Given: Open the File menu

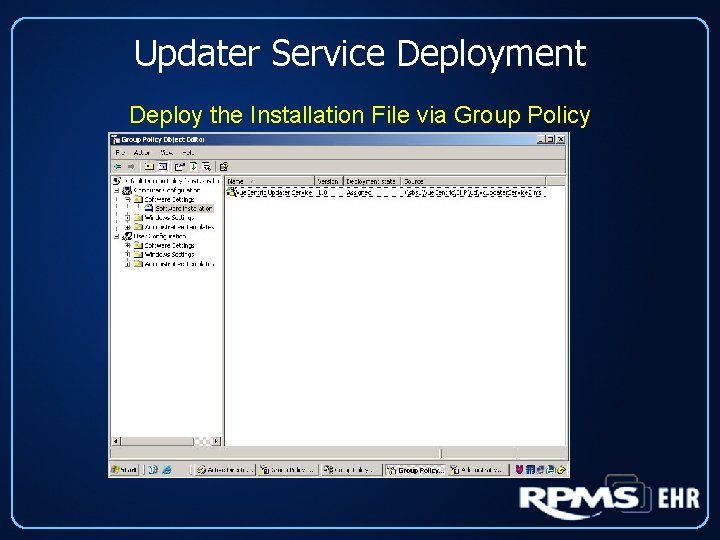Looking at the screenshot, I should tap(120, 152).
